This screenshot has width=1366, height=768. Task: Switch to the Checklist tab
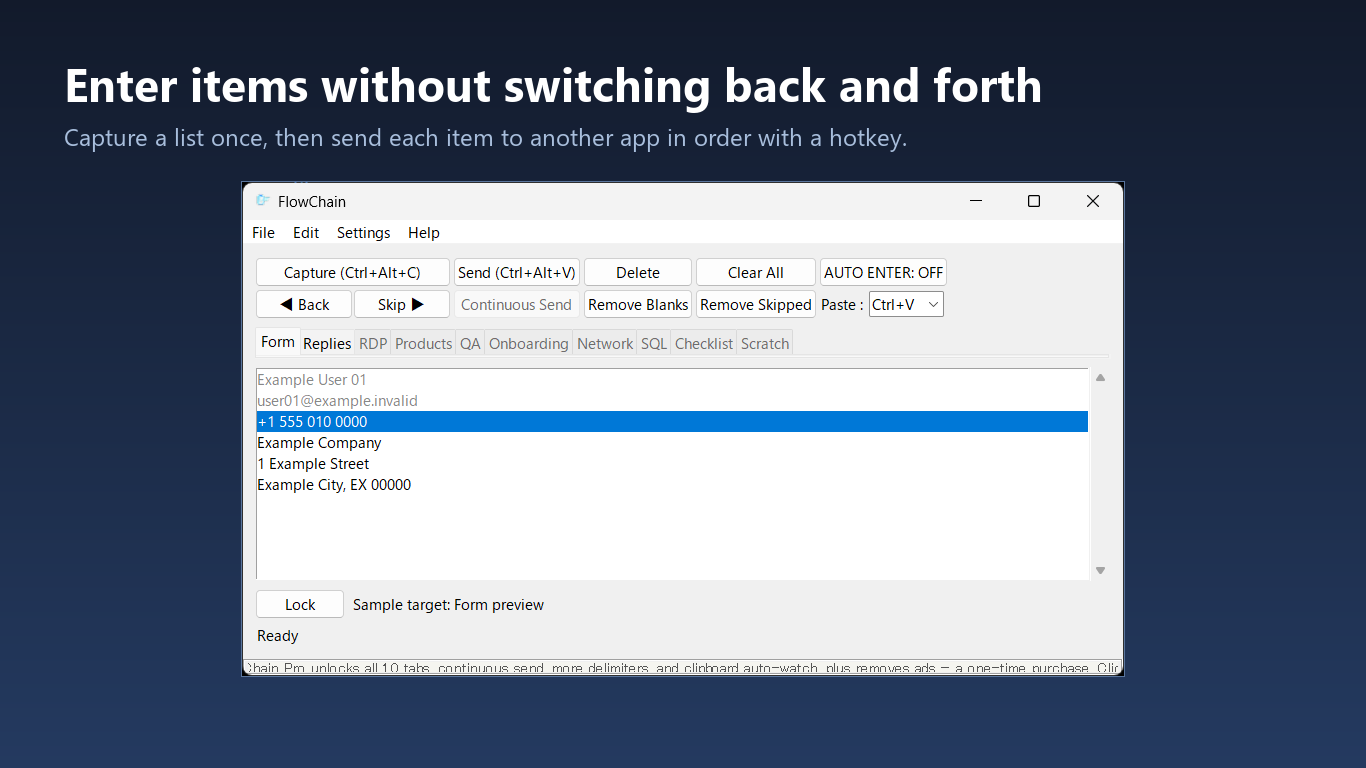pyautogui.click(x=704, y=344)
